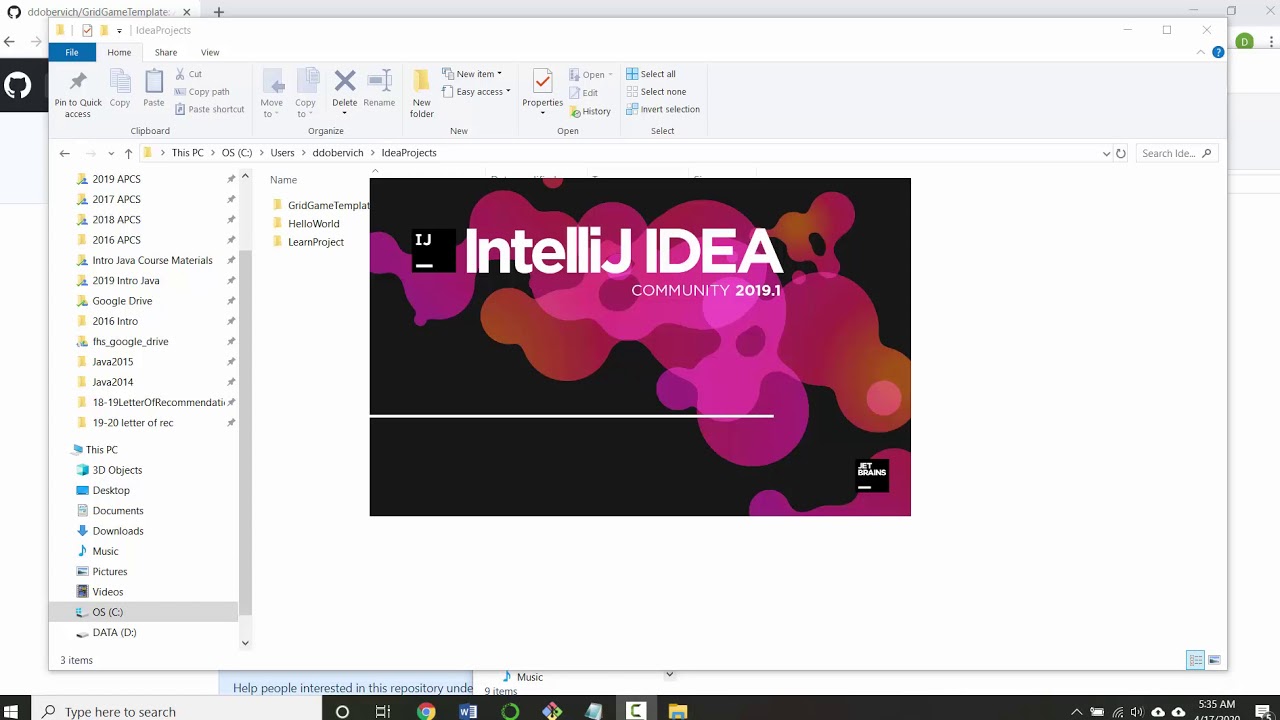The image size is (1280, 720).
Task: Select the Home ribbon tab
Action: point(119,52)
